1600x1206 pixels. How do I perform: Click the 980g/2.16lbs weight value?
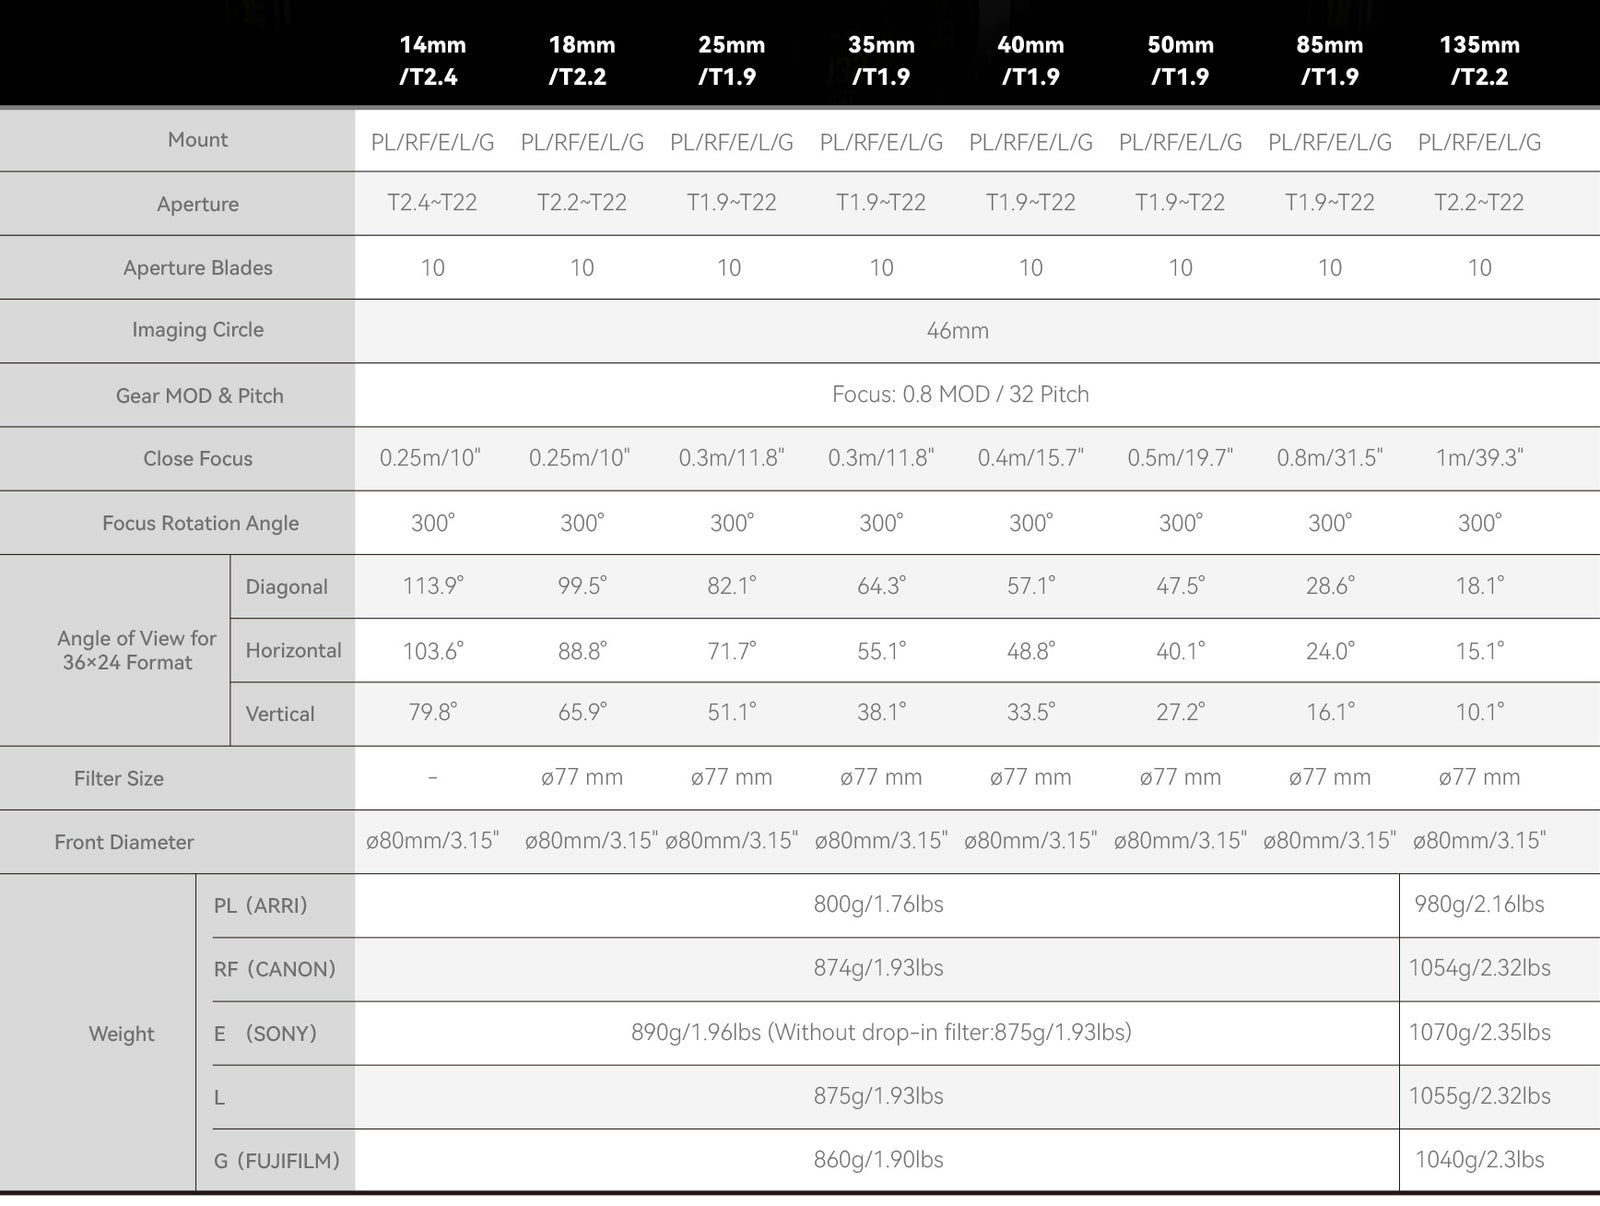point(1479,904)
